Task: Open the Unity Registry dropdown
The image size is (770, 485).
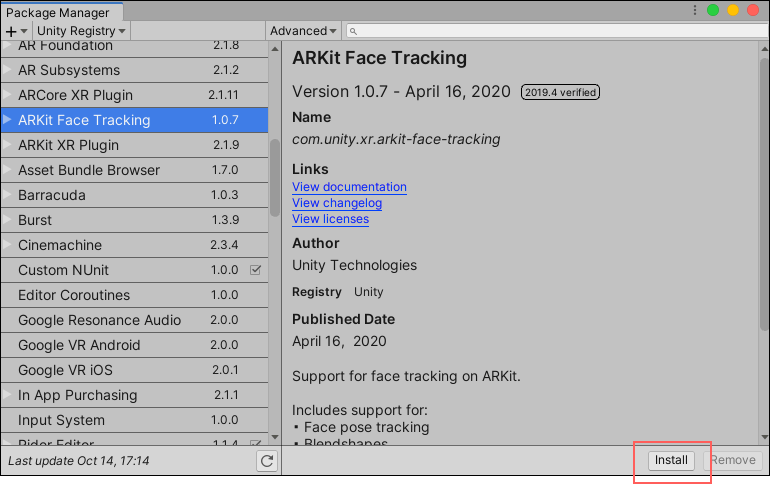Action: (81, 31)
